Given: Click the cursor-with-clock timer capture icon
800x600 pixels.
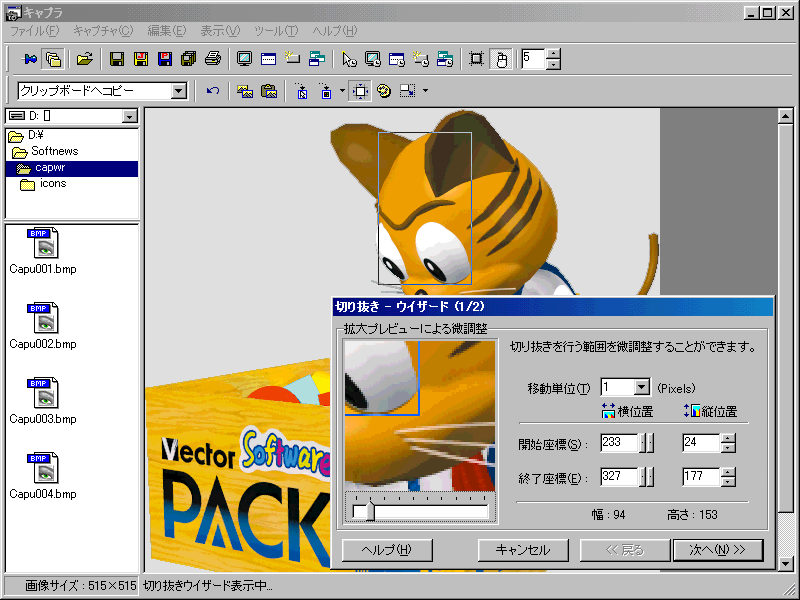Looking at the screenshot, I should pyautogui.click(x=349, y=59).
